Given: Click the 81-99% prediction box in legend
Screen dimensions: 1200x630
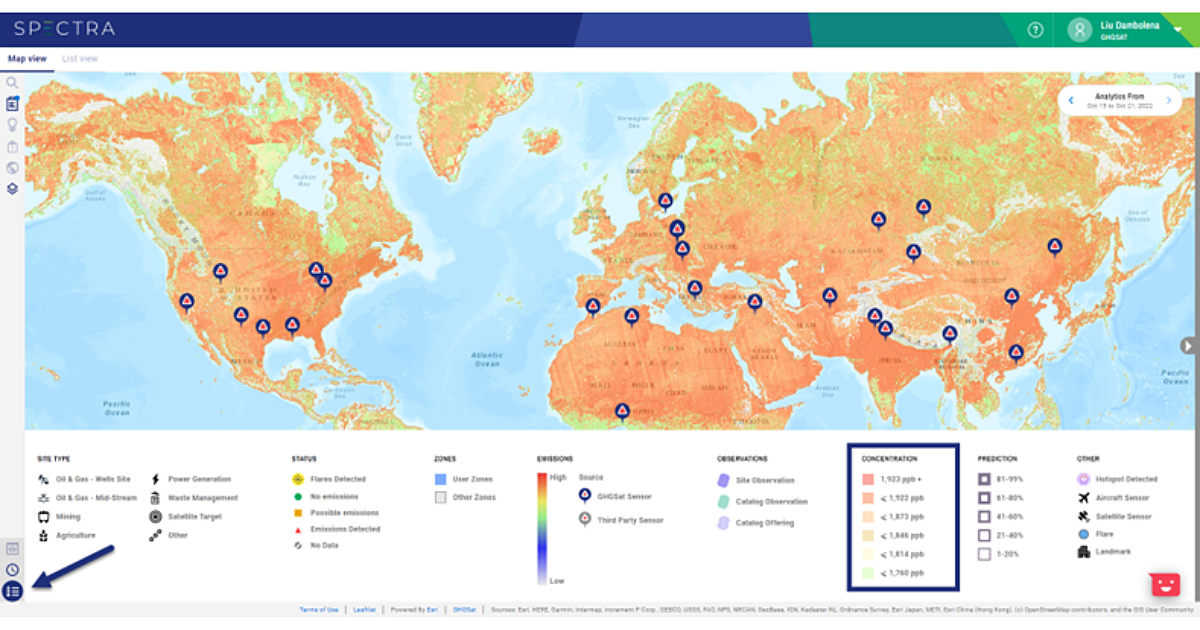Looking at the screenshot, I should [x=984, y=479].
